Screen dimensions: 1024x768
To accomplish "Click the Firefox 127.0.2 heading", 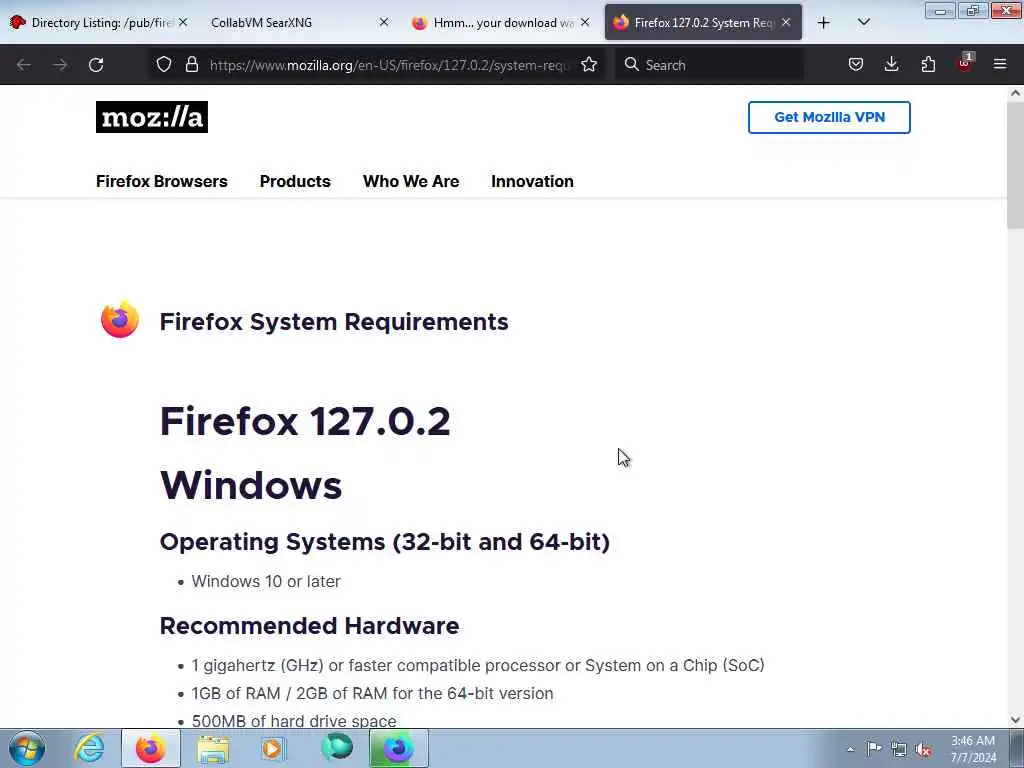I will (305, 421).
